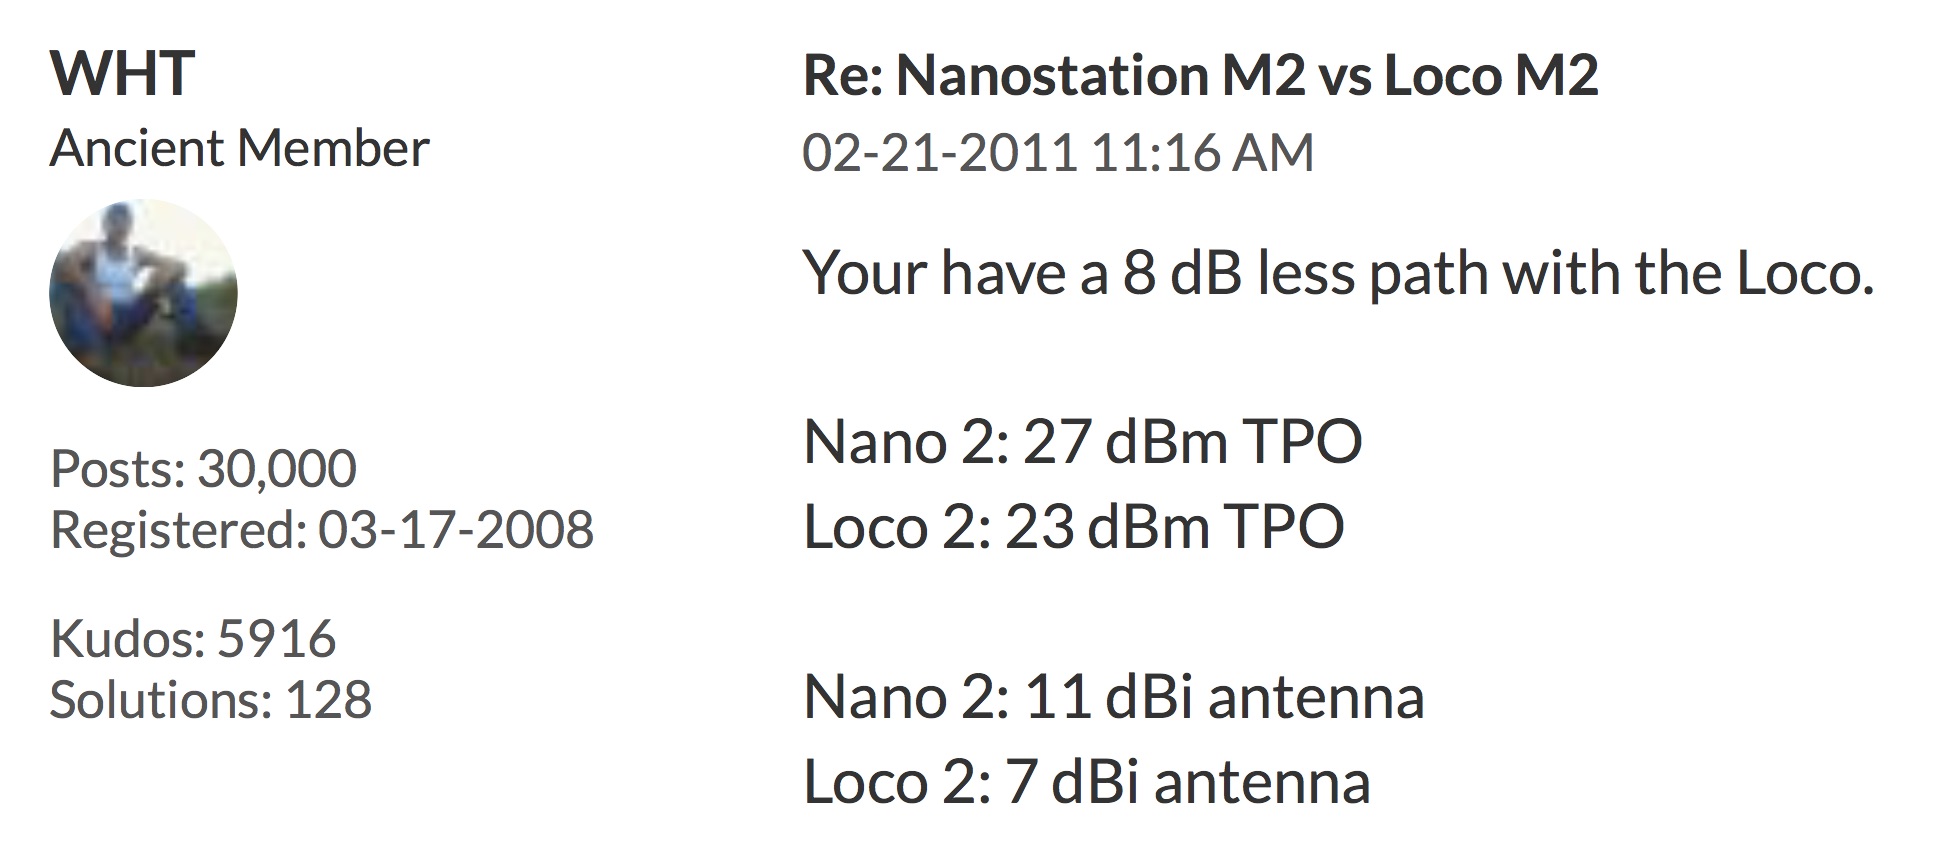Click the 11:16 AM post time
Screen dimensions: 1936x864
1203,153
